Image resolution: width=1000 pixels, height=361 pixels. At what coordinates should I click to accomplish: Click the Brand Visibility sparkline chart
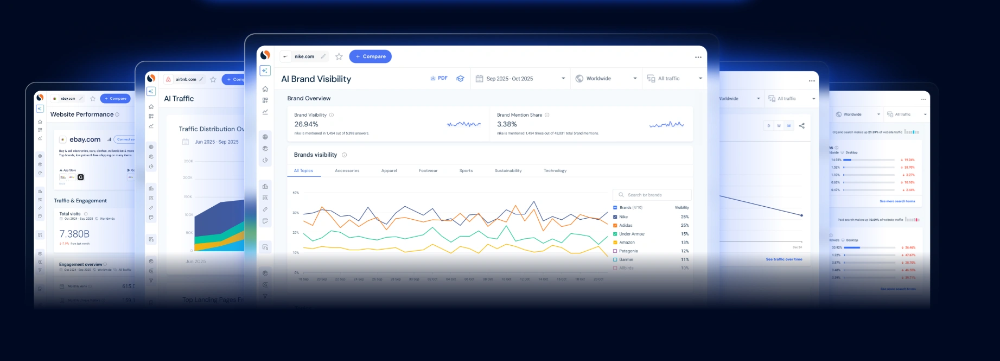[464, 124]
